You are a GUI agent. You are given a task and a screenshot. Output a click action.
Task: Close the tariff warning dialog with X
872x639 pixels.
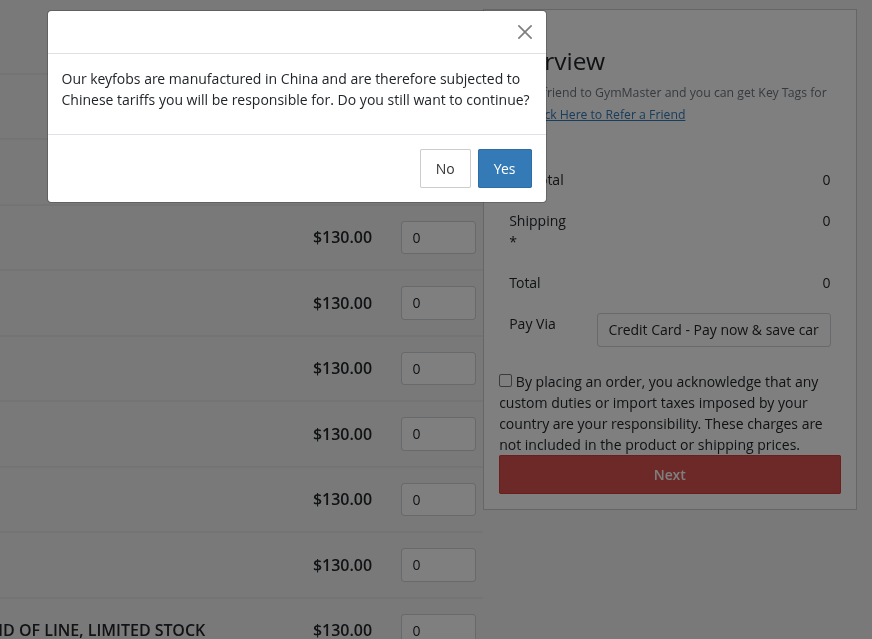[525, 32]
